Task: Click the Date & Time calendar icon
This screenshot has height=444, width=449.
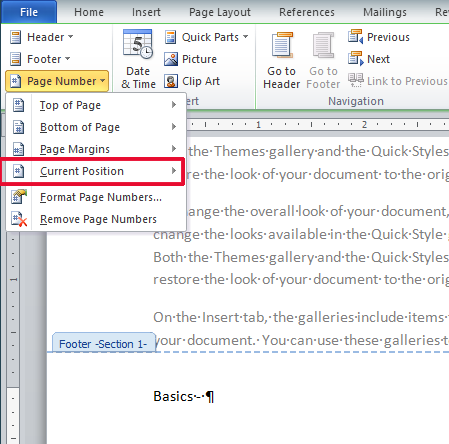Action: (x=138, y=44)
